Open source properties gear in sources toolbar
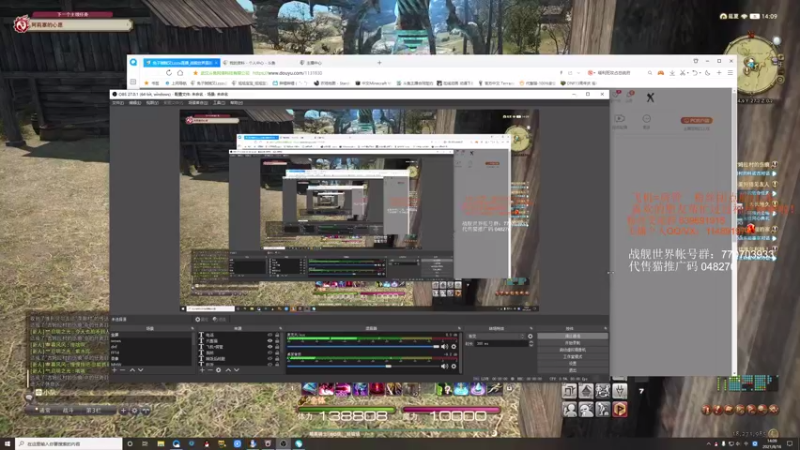 (218, 370)
